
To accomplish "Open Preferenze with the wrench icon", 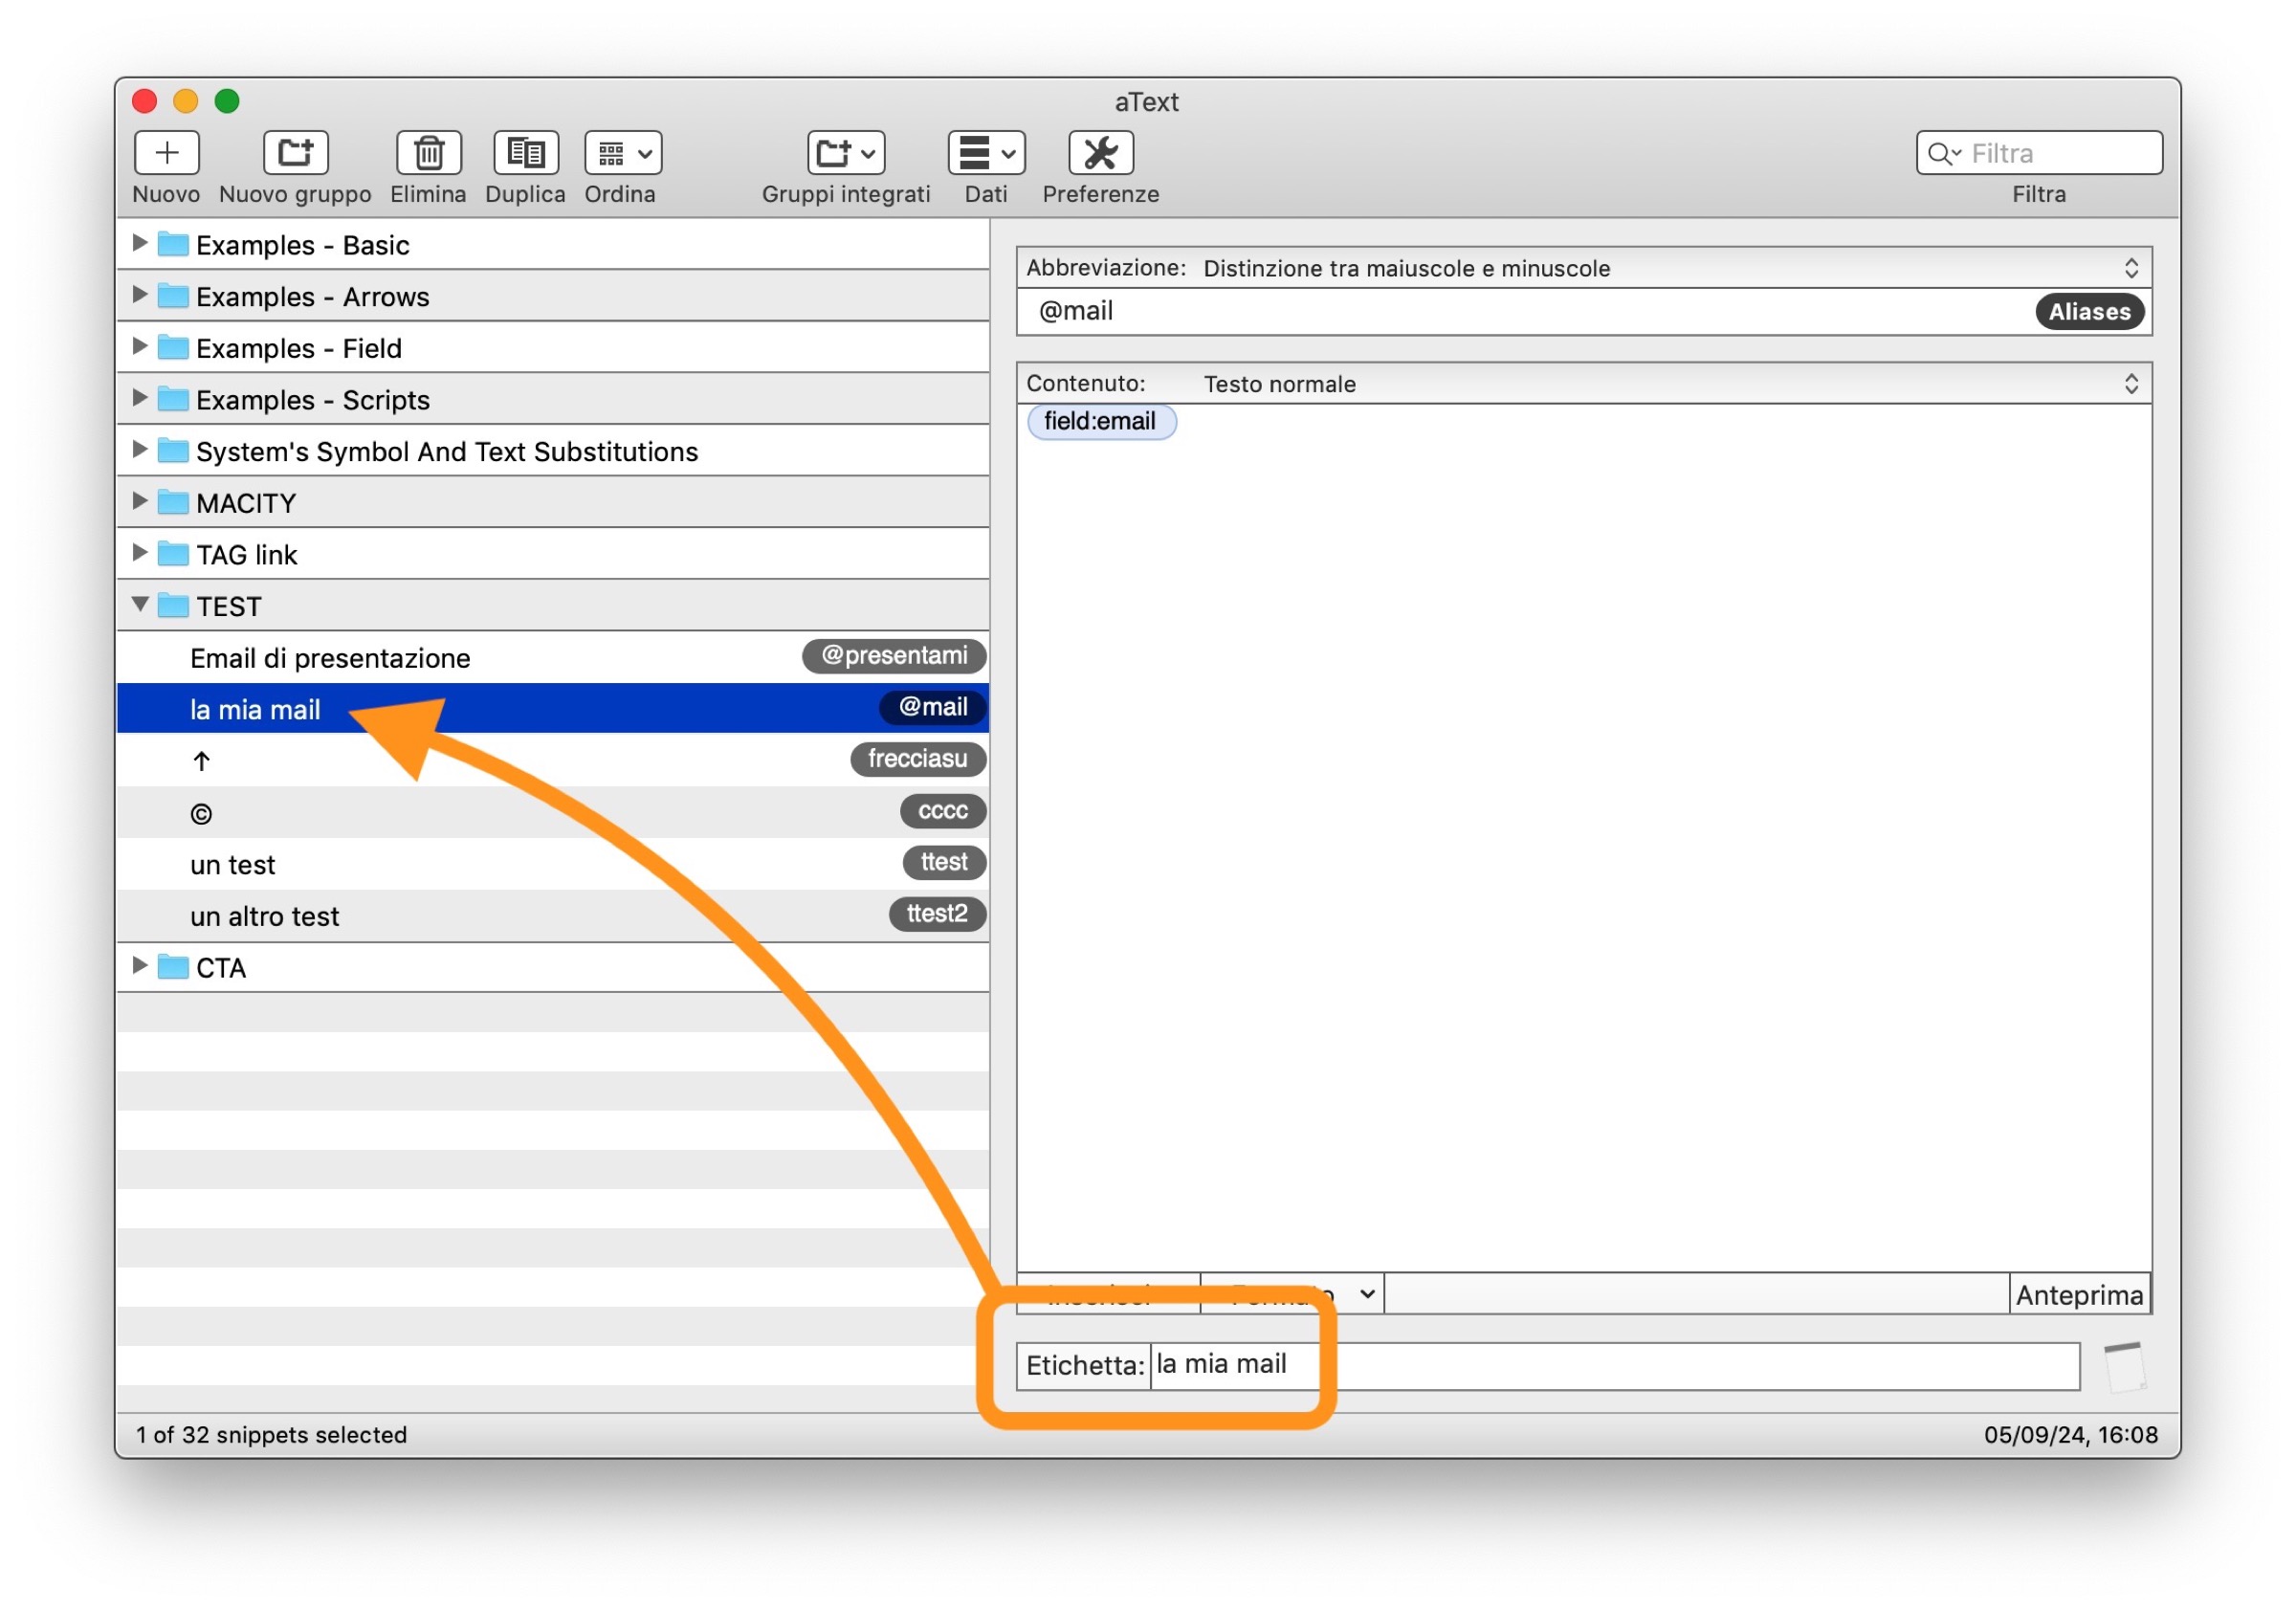I will tap(1101, 153).
